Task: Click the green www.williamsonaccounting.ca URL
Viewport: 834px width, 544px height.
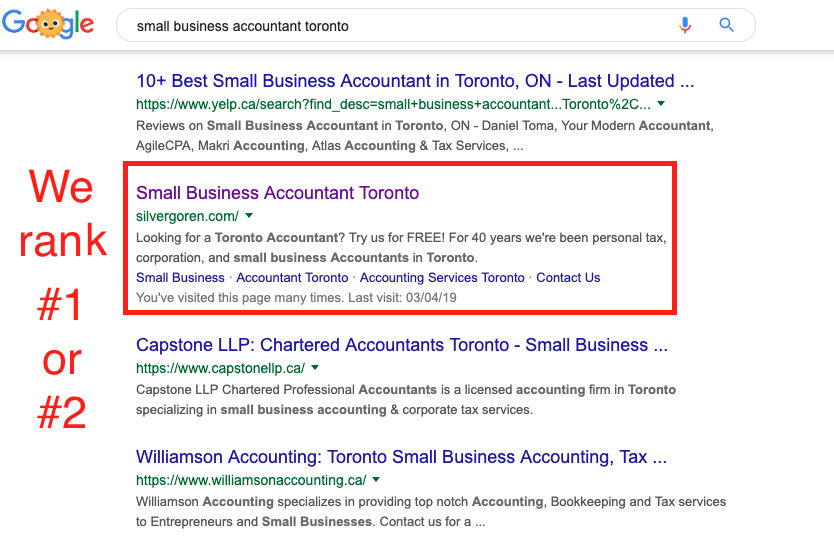Action: click(251, 480)
